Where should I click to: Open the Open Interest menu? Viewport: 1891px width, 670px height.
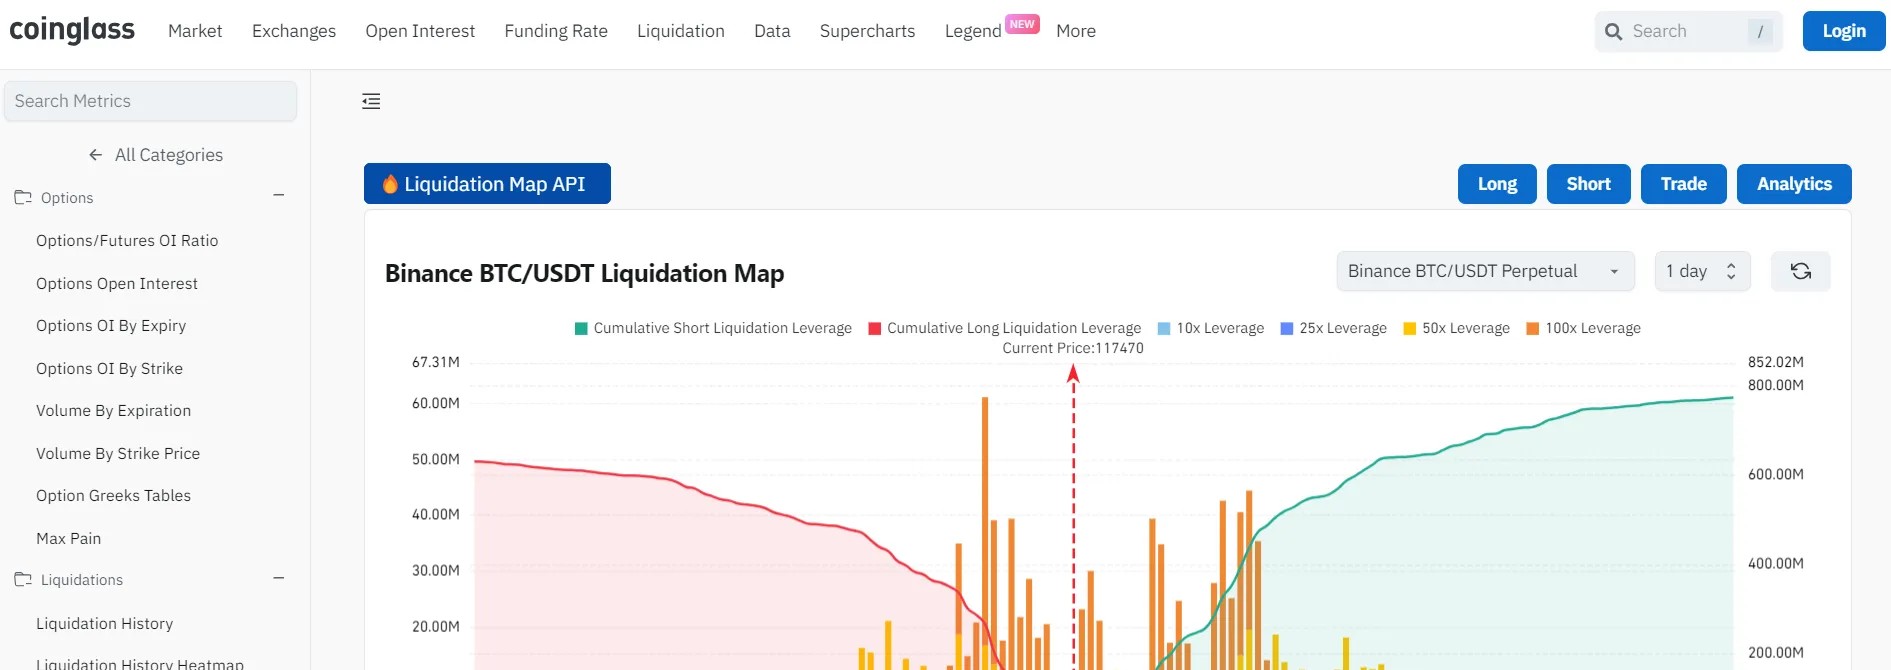(420, 31)
